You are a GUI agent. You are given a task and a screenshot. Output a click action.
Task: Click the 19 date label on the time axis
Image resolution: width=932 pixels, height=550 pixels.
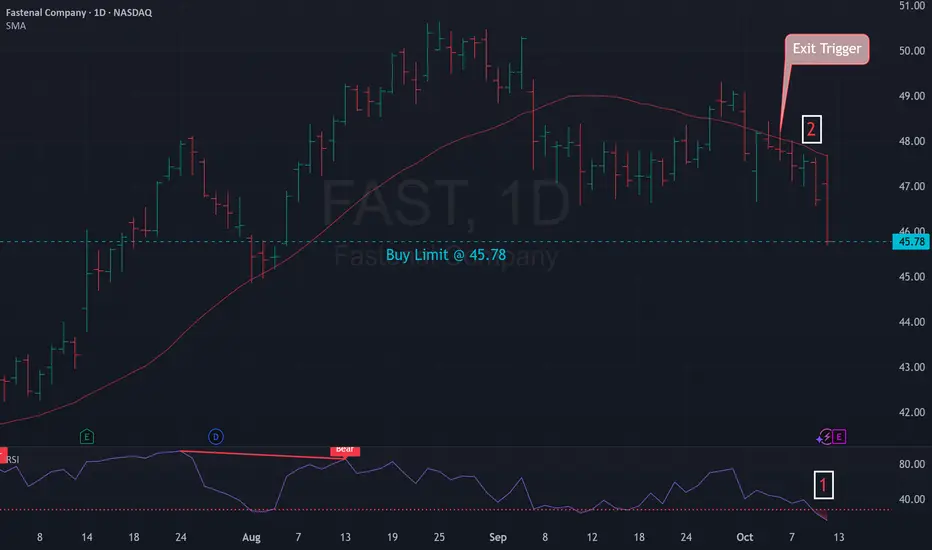tap(392, 538)
